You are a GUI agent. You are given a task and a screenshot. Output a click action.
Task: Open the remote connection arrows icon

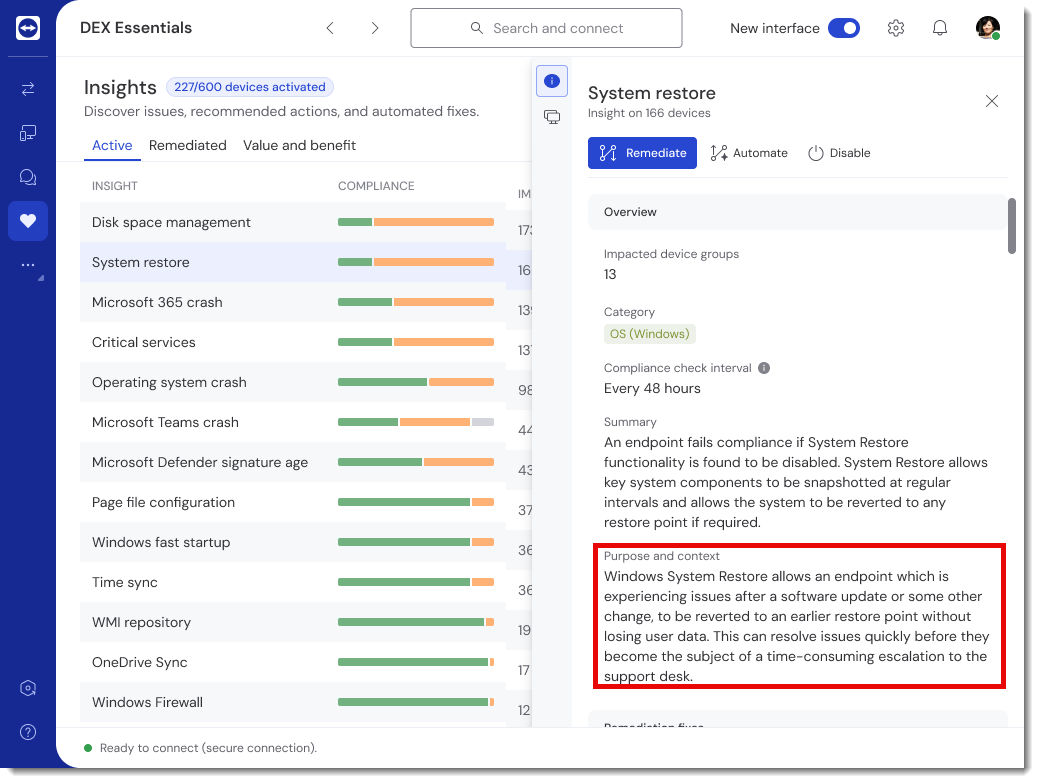28,89
